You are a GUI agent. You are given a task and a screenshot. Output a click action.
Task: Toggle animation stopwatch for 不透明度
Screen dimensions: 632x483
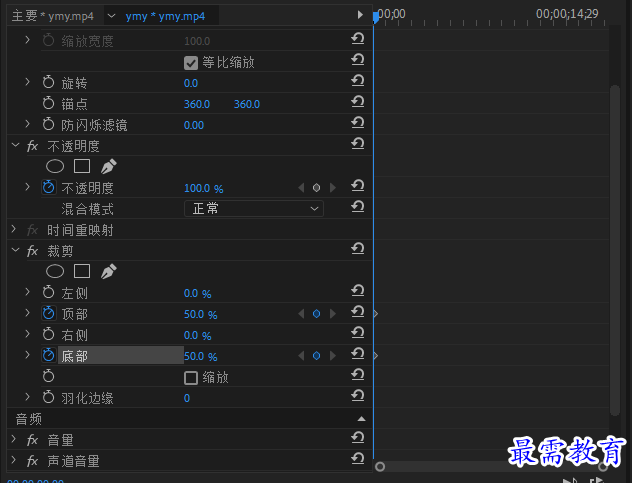click(48, 187)
